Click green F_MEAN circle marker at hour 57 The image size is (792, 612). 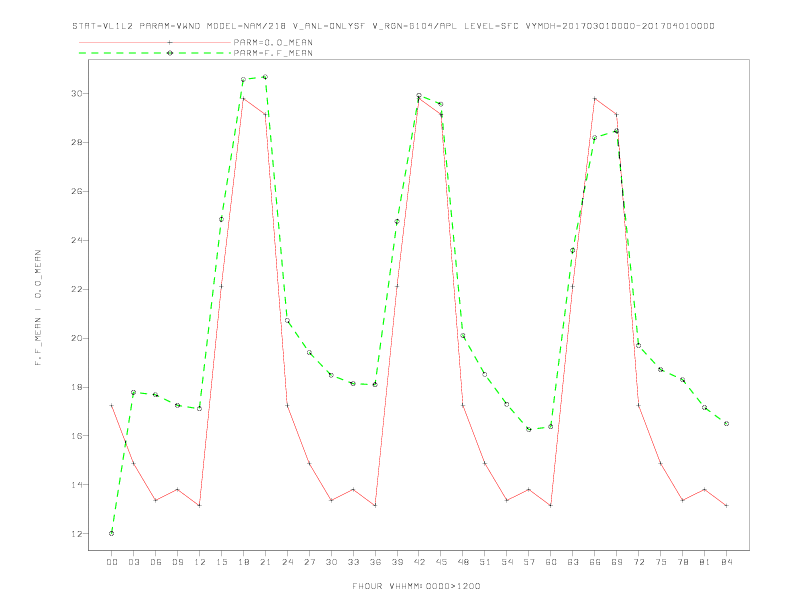tap(529, 429)
